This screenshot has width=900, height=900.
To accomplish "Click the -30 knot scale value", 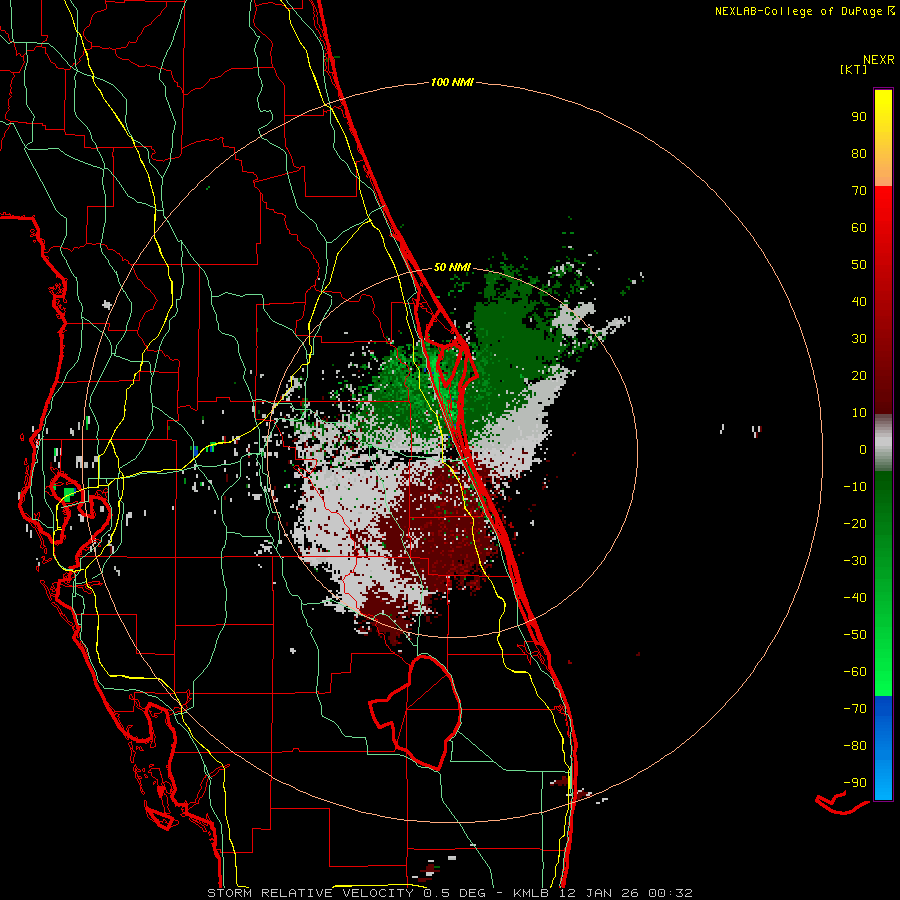I will [x=855, y=561].
